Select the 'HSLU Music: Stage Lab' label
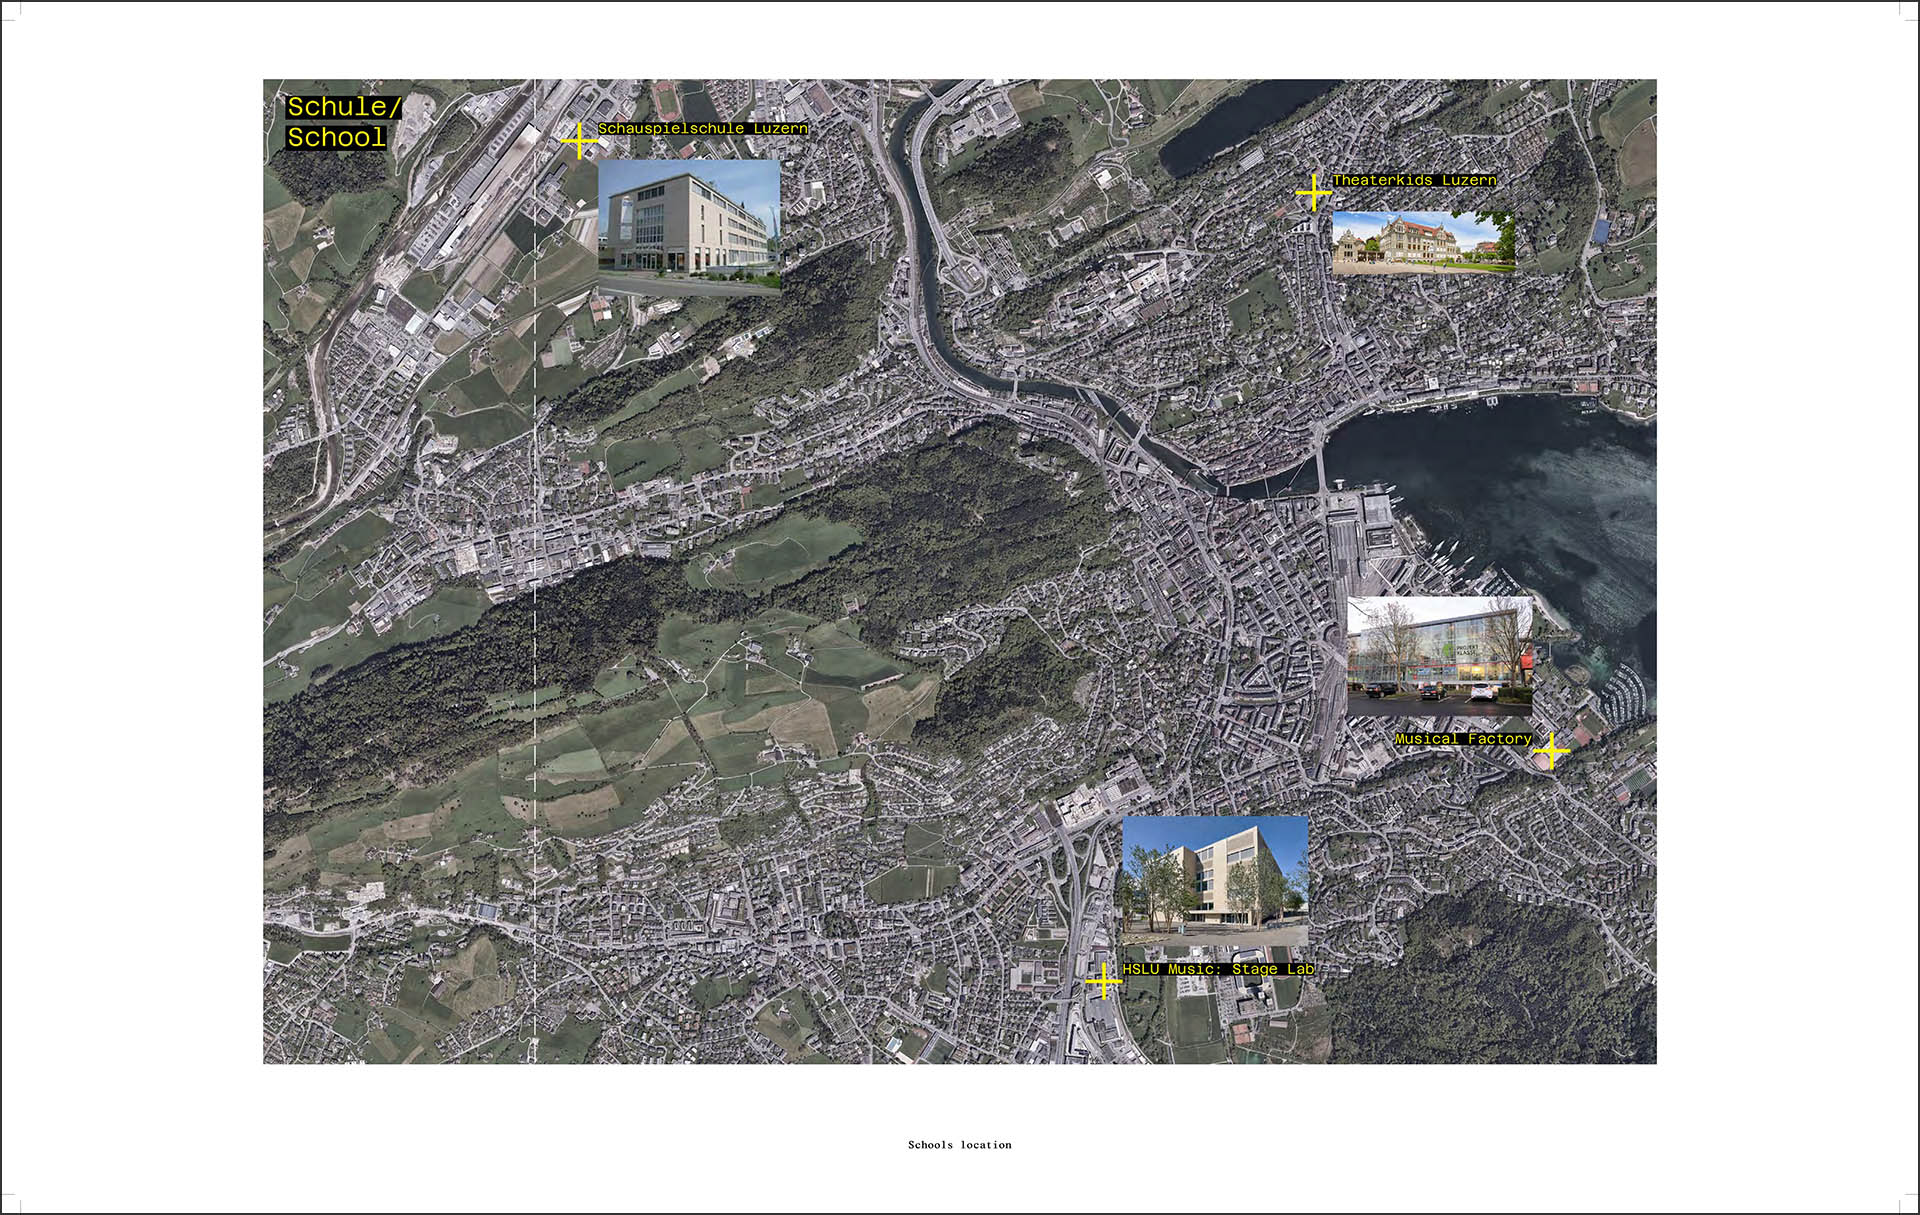Viewport: 1920px width, 1215px height. pyautogui.click(x=1218, y=969)
